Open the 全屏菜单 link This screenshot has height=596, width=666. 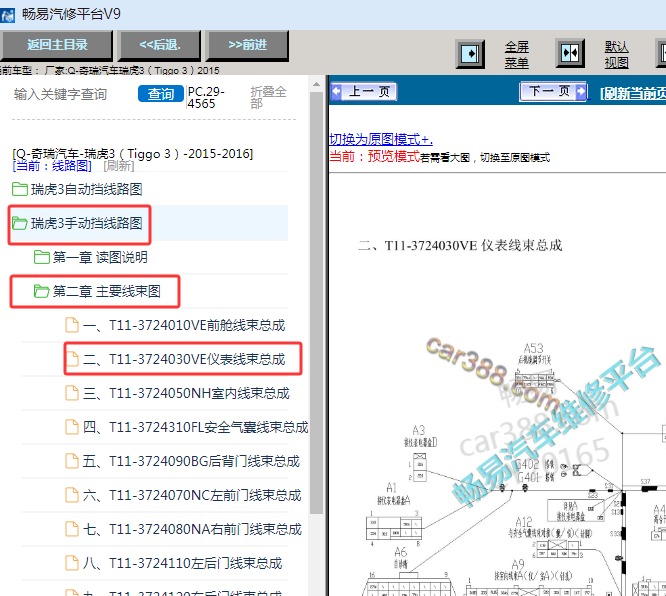[x=516, y=54]
